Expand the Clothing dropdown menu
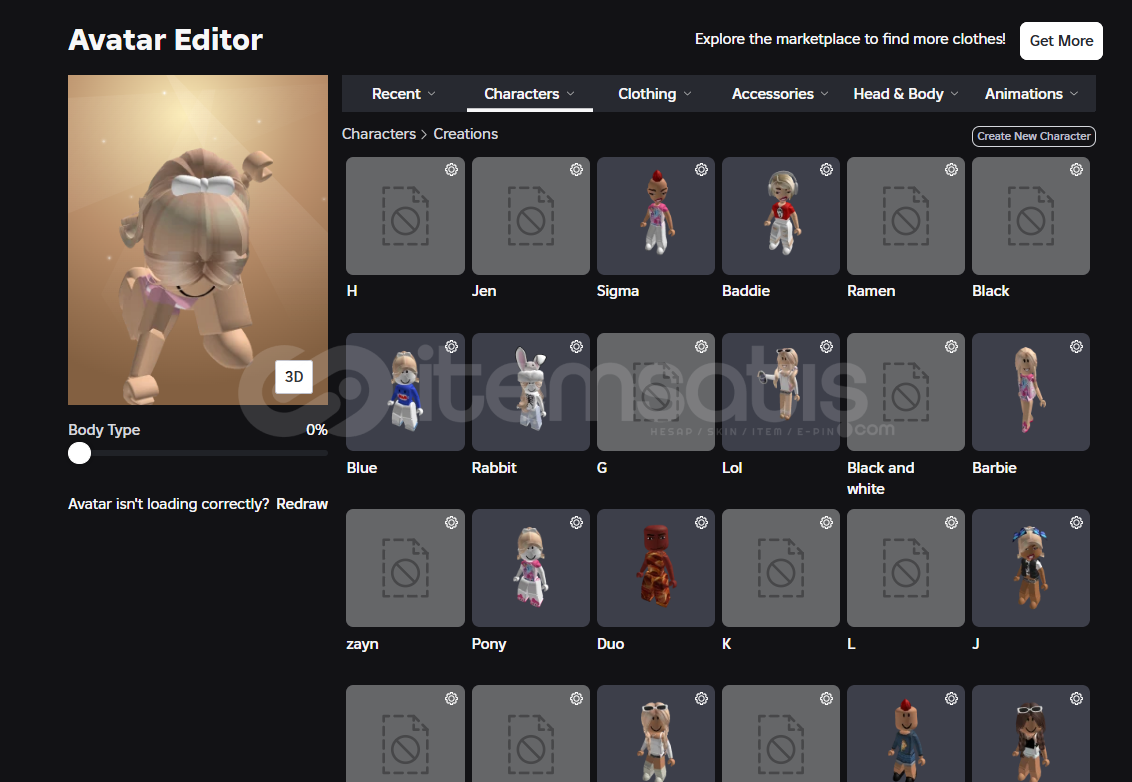 tap(654, 94)
